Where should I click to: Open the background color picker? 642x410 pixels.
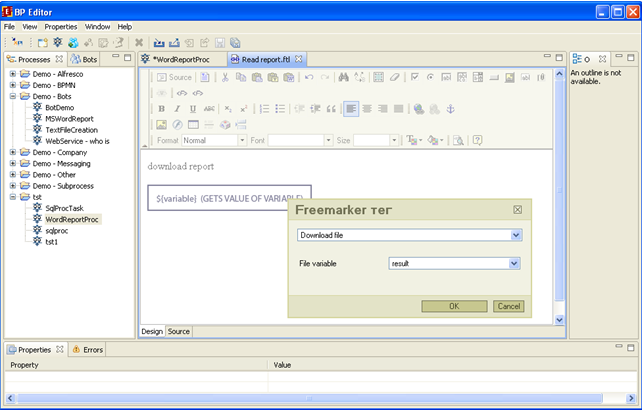[435, 140]
